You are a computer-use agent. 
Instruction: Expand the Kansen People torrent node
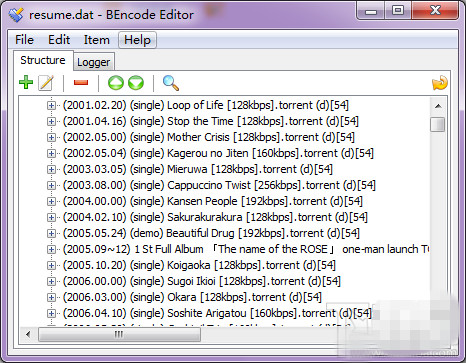(51, 201)
